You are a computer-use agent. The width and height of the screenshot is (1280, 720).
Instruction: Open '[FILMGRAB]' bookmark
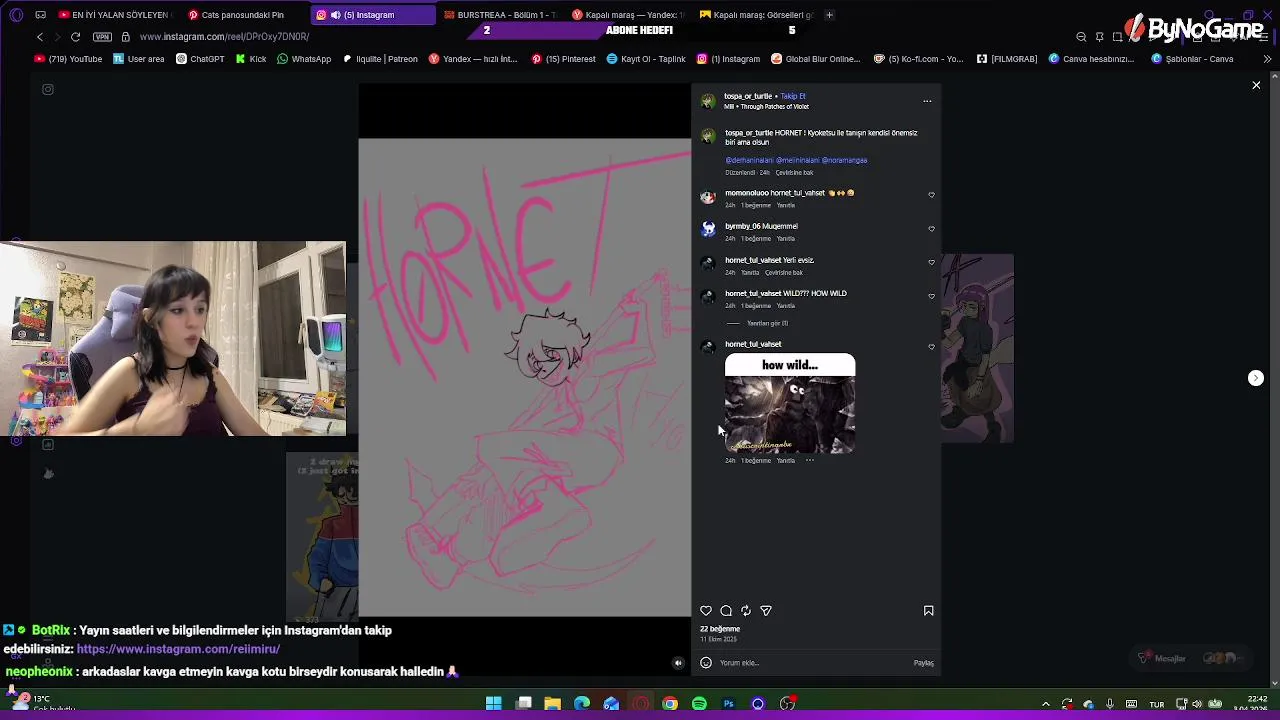1007,59
